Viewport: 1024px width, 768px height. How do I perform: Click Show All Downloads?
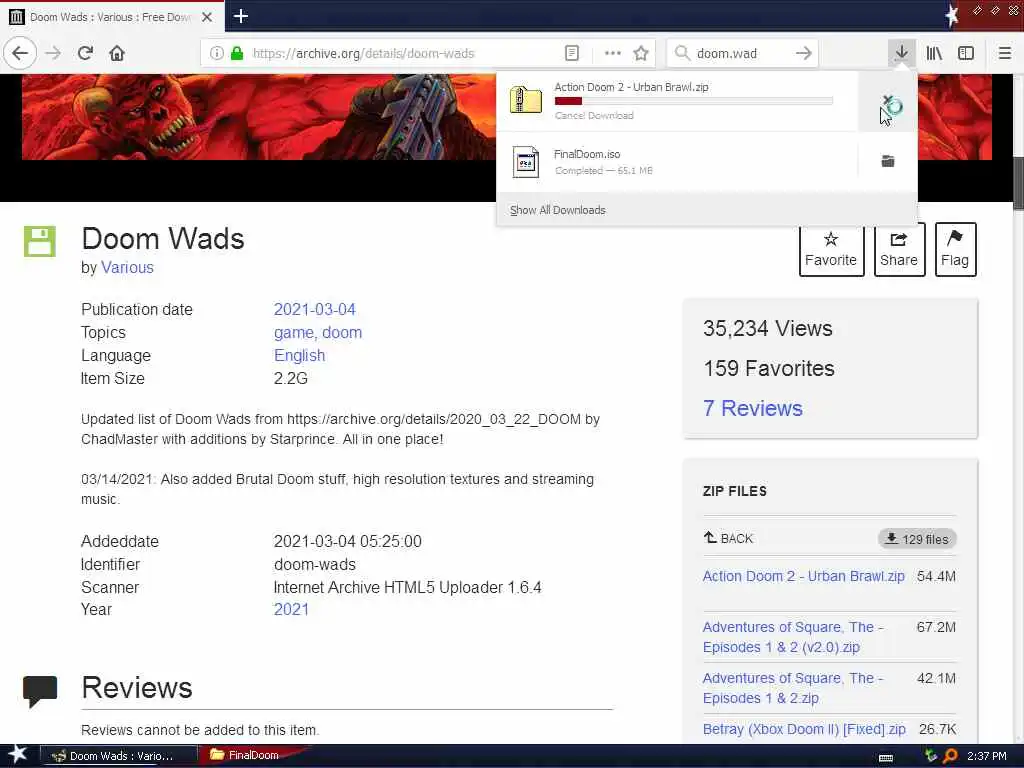(558, 210)
